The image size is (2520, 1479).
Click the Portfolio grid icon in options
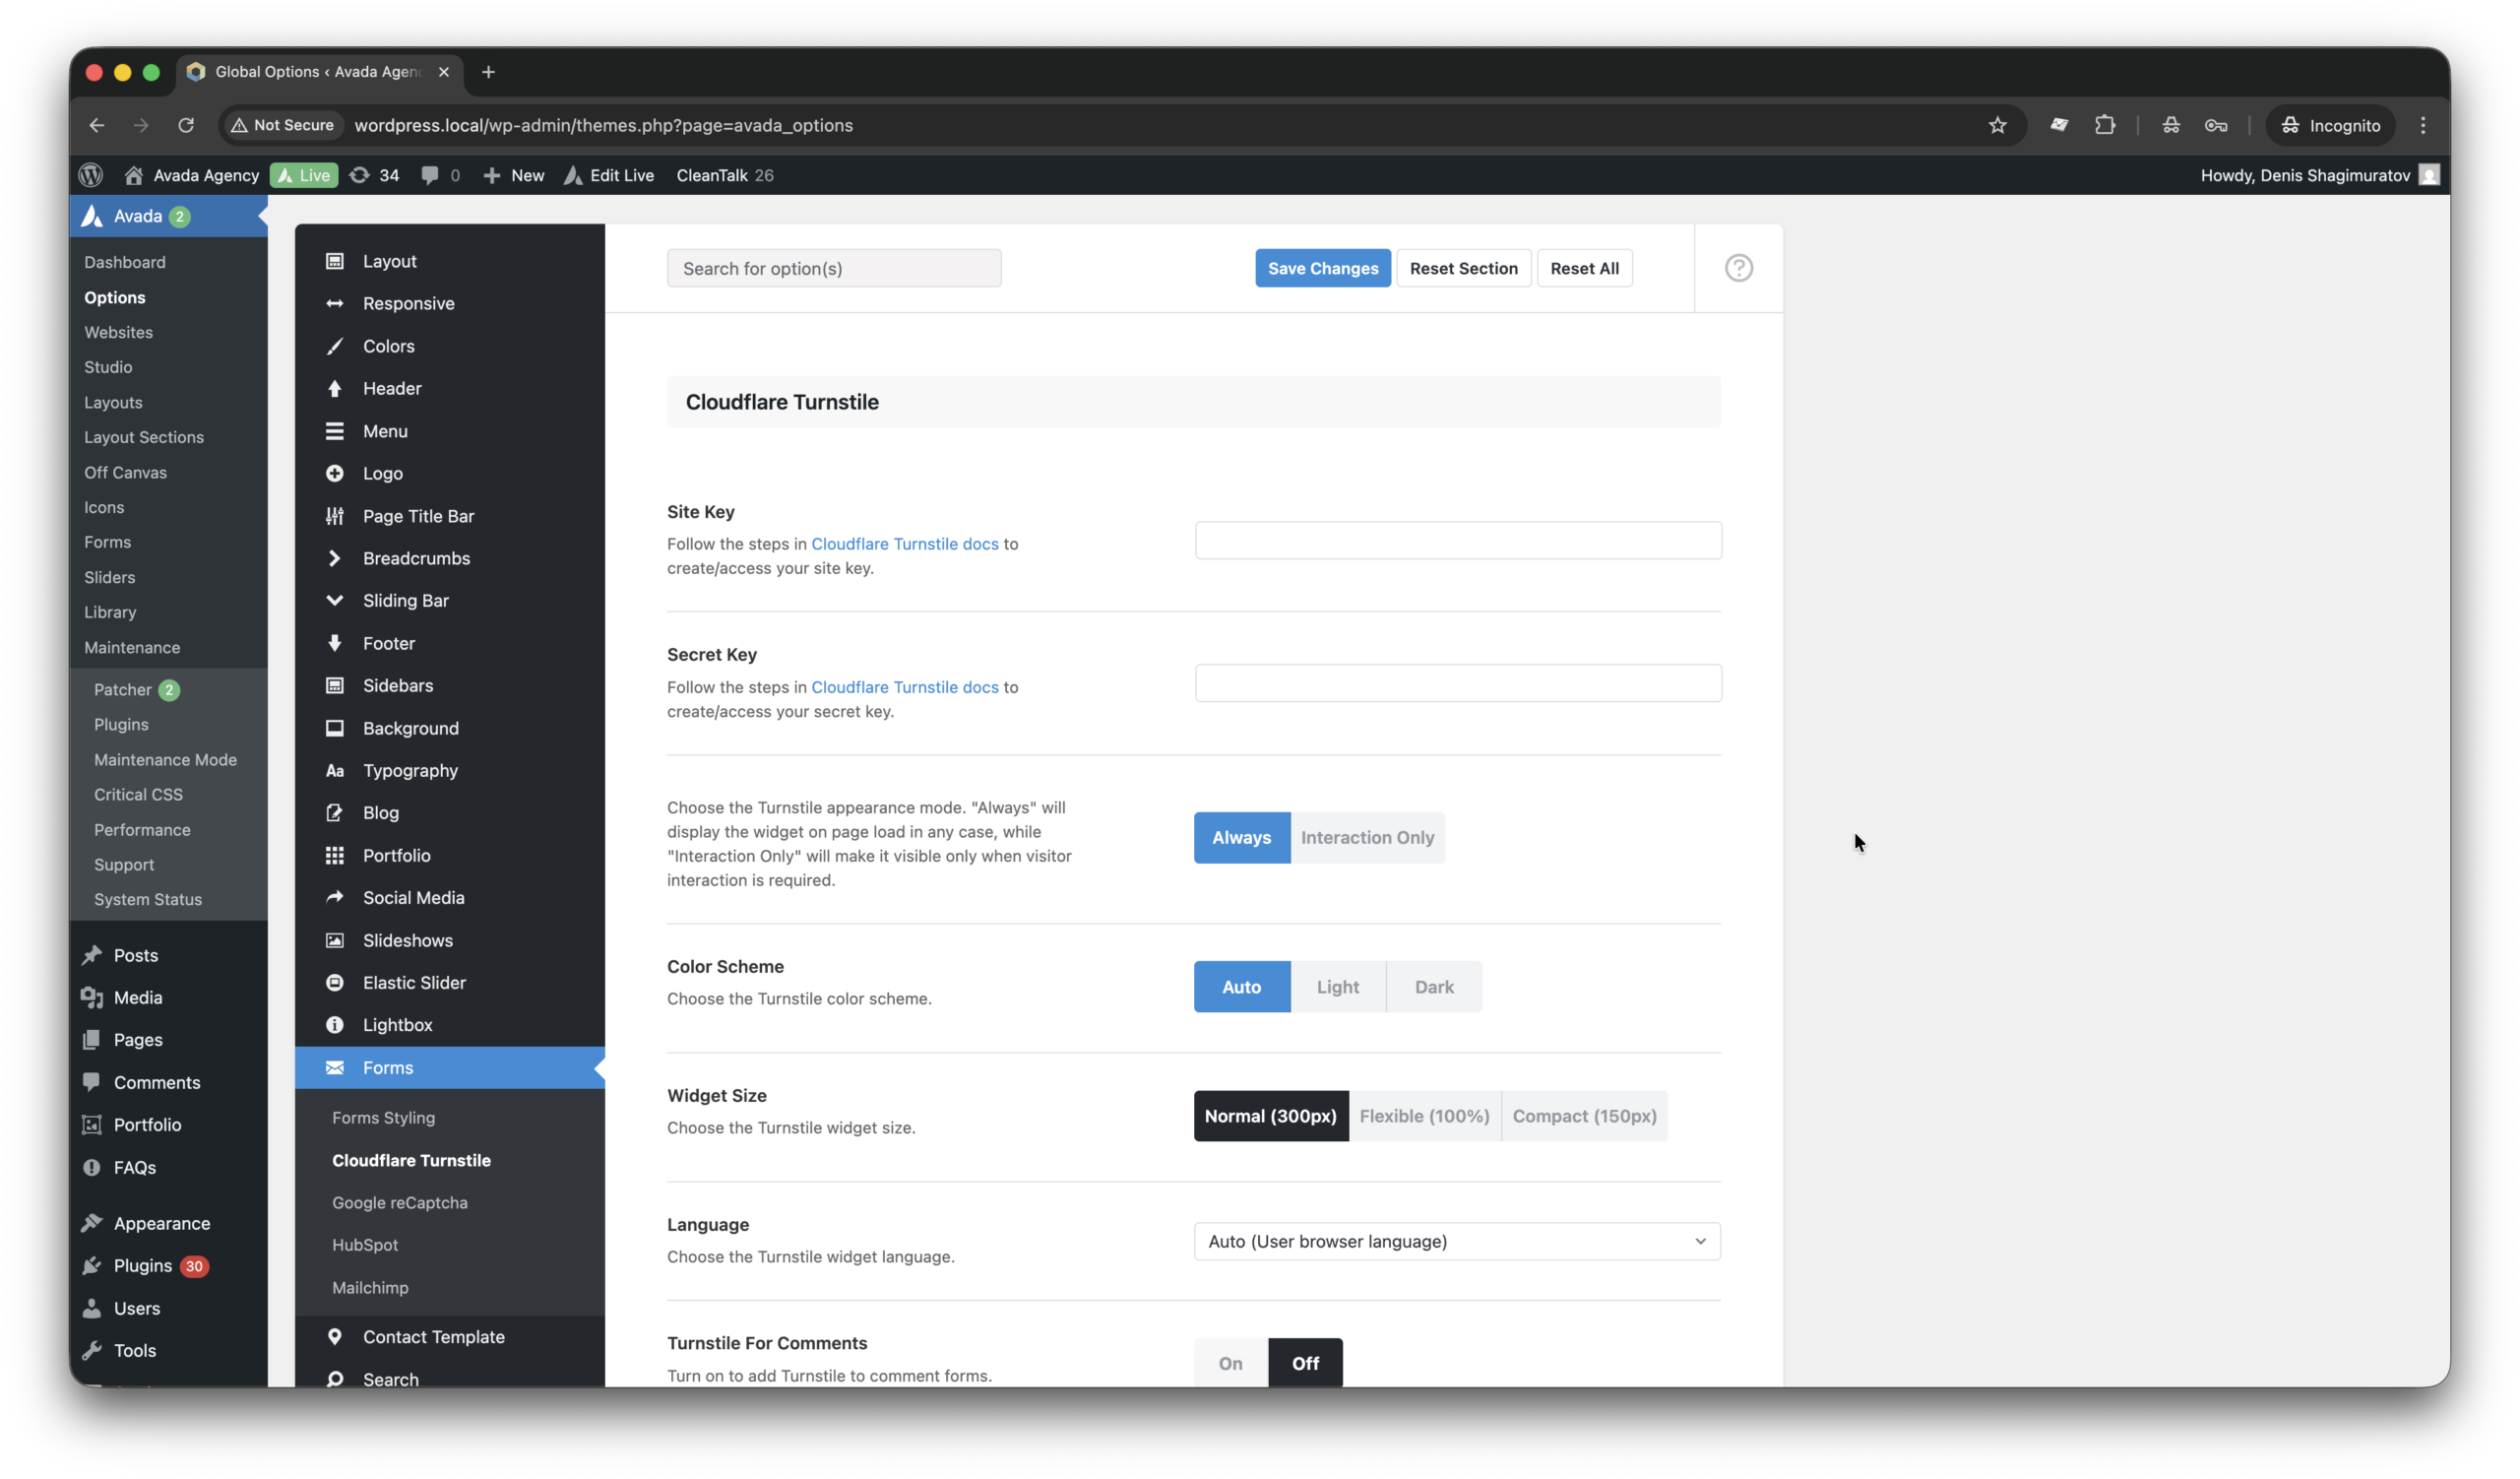pyautogui.click(x=335, y=856)
